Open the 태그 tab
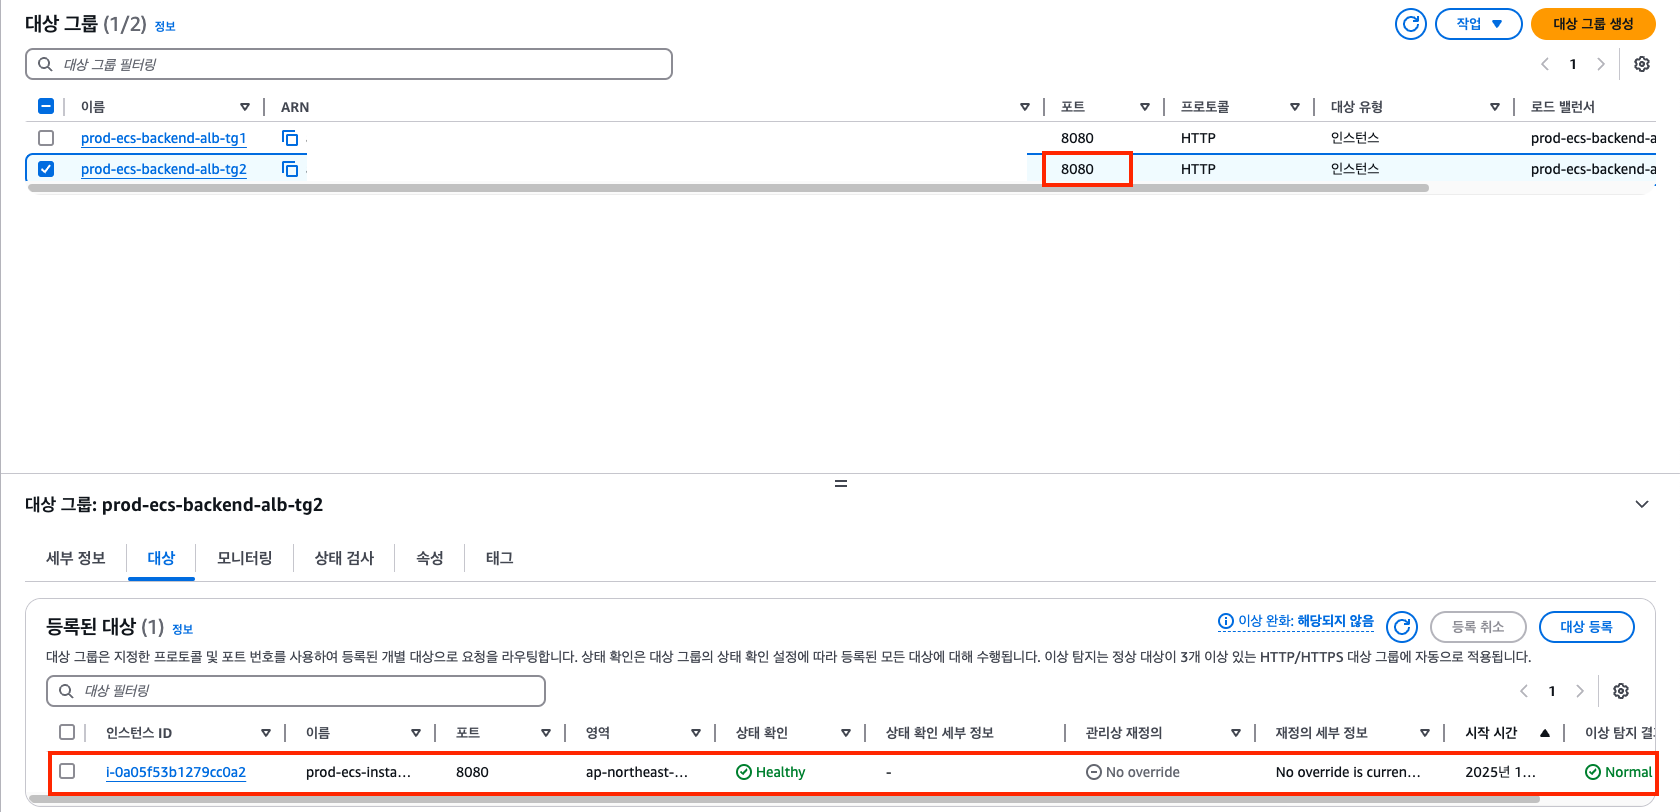Image resolution: width=1680 pixels, height=812 pixels. pos(500,558)
